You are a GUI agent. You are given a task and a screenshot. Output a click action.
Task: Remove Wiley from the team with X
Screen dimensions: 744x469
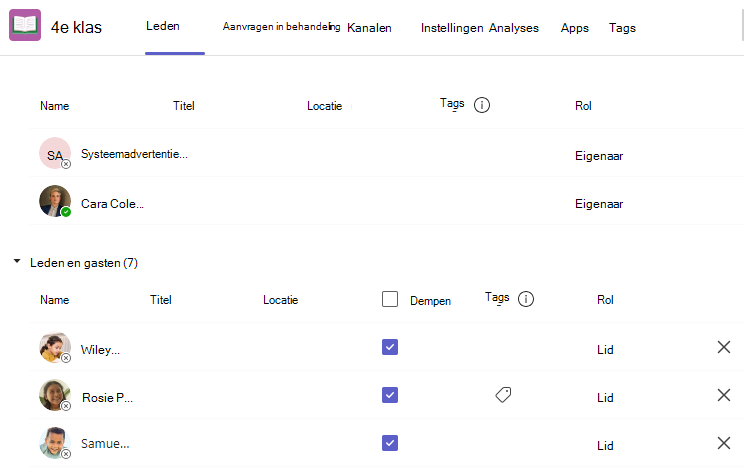pos(724,347)
